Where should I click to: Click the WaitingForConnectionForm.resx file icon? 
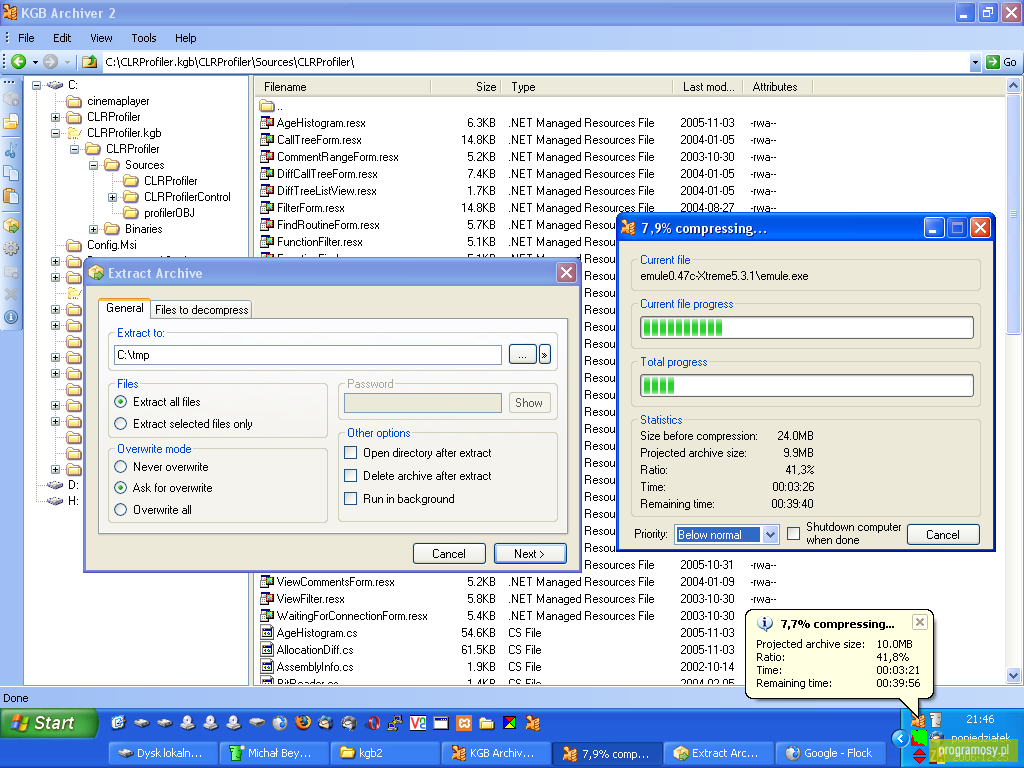tap(266, 615)
